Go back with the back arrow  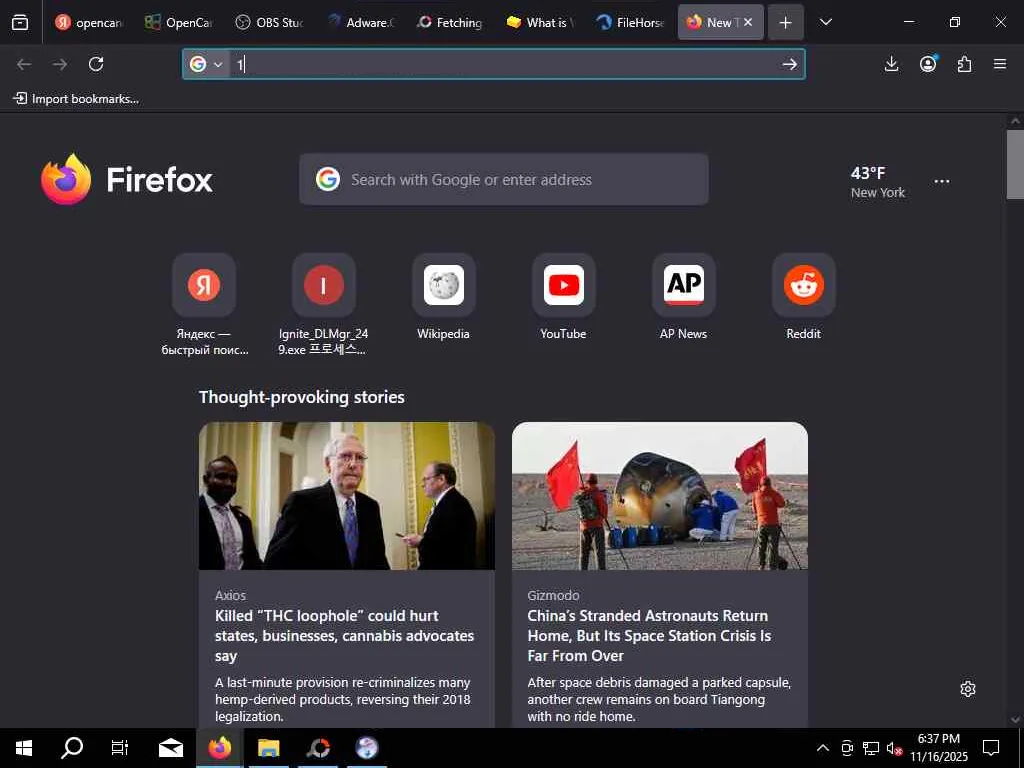[24, 64]
